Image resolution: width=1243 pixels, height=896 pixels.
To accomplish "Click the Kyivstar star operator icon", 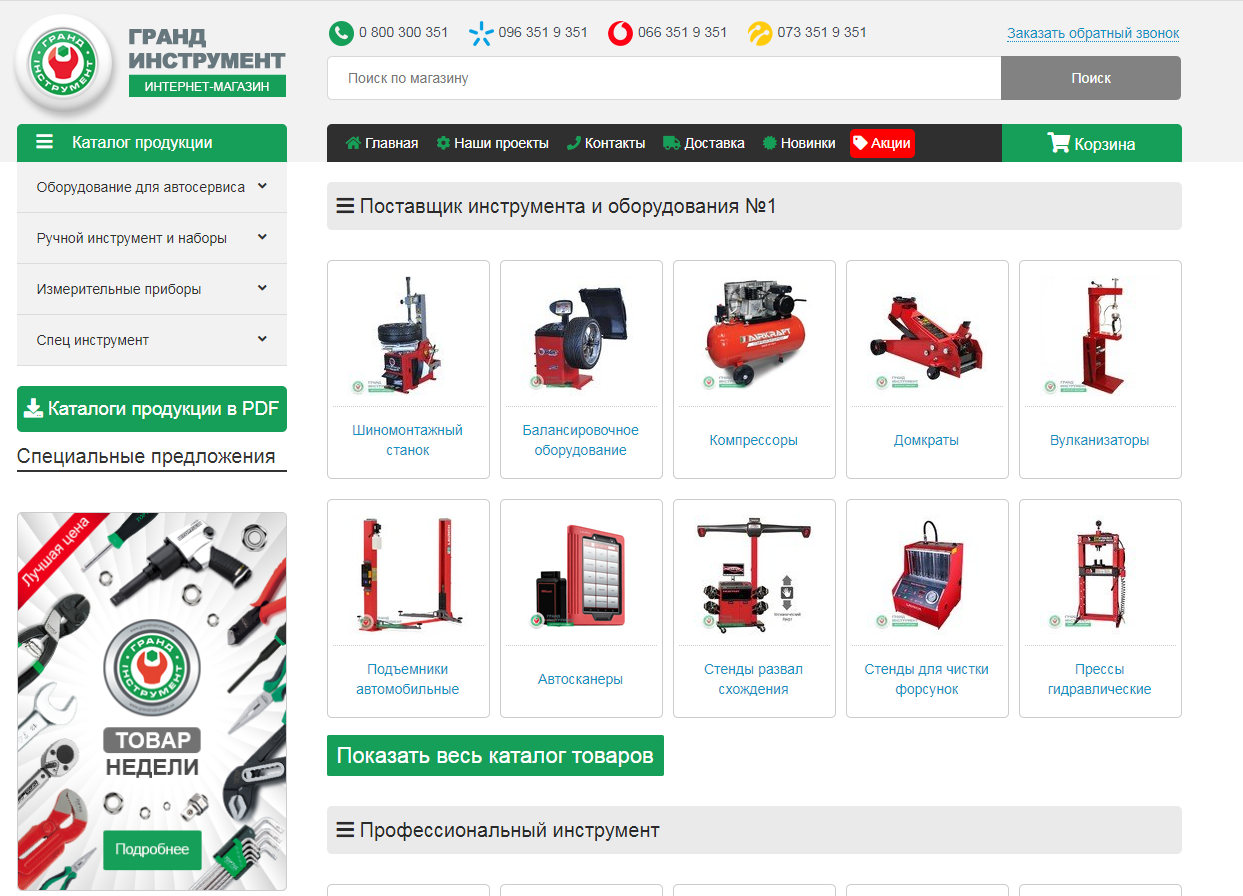I will 481,33.
